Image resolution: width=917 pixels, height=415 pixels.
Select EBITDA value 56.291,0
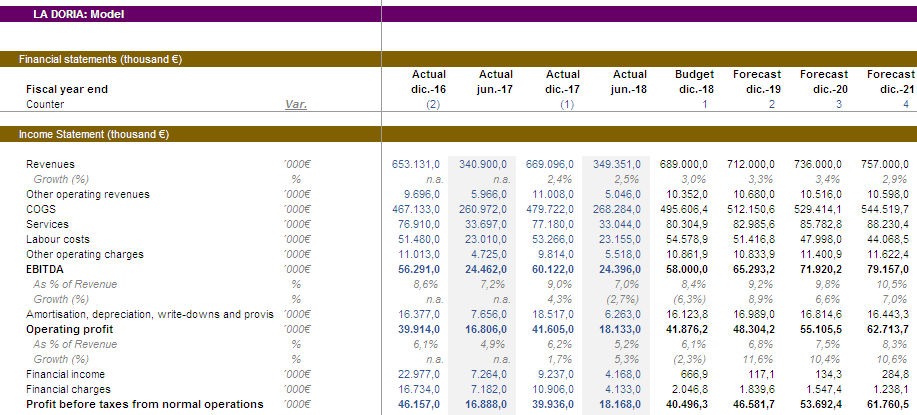(x=418, y=269)
